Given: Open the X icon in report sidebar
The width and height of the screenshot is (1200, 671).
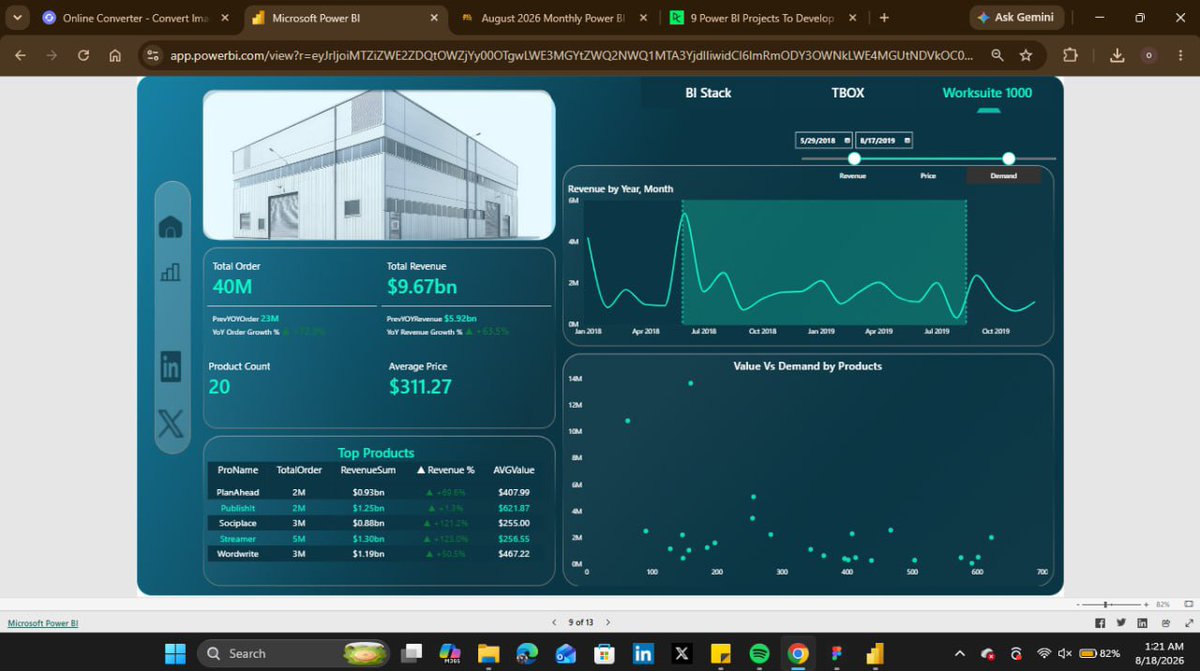Looking at the screenshot, I should tap(172, 424).
